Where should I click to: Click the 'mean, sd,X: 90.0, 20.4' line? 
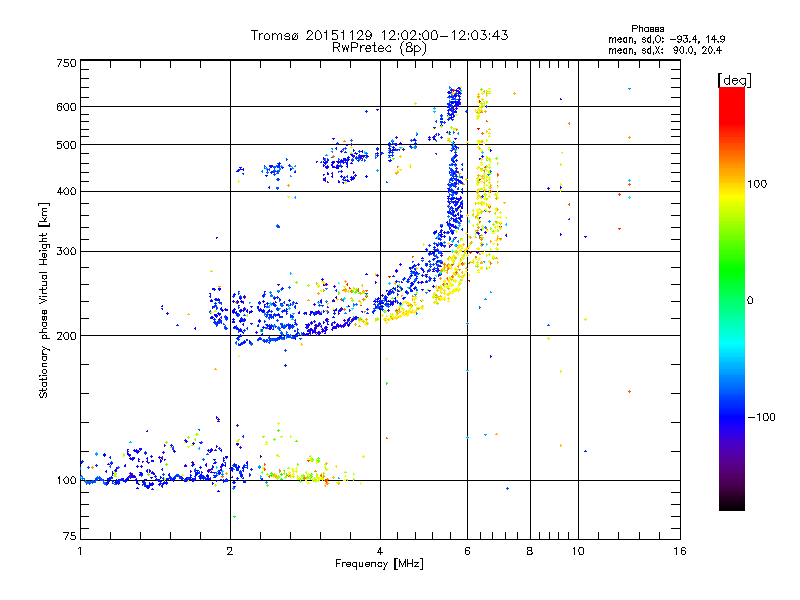[665, 50]
